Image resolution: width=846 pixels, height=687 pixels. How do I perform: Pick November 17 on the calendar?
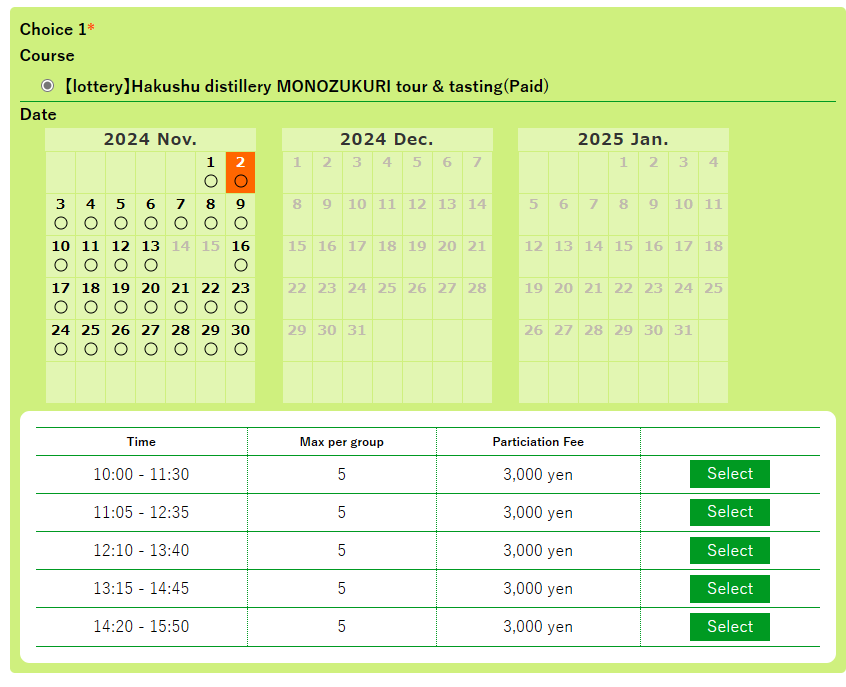tap(60, 299)
